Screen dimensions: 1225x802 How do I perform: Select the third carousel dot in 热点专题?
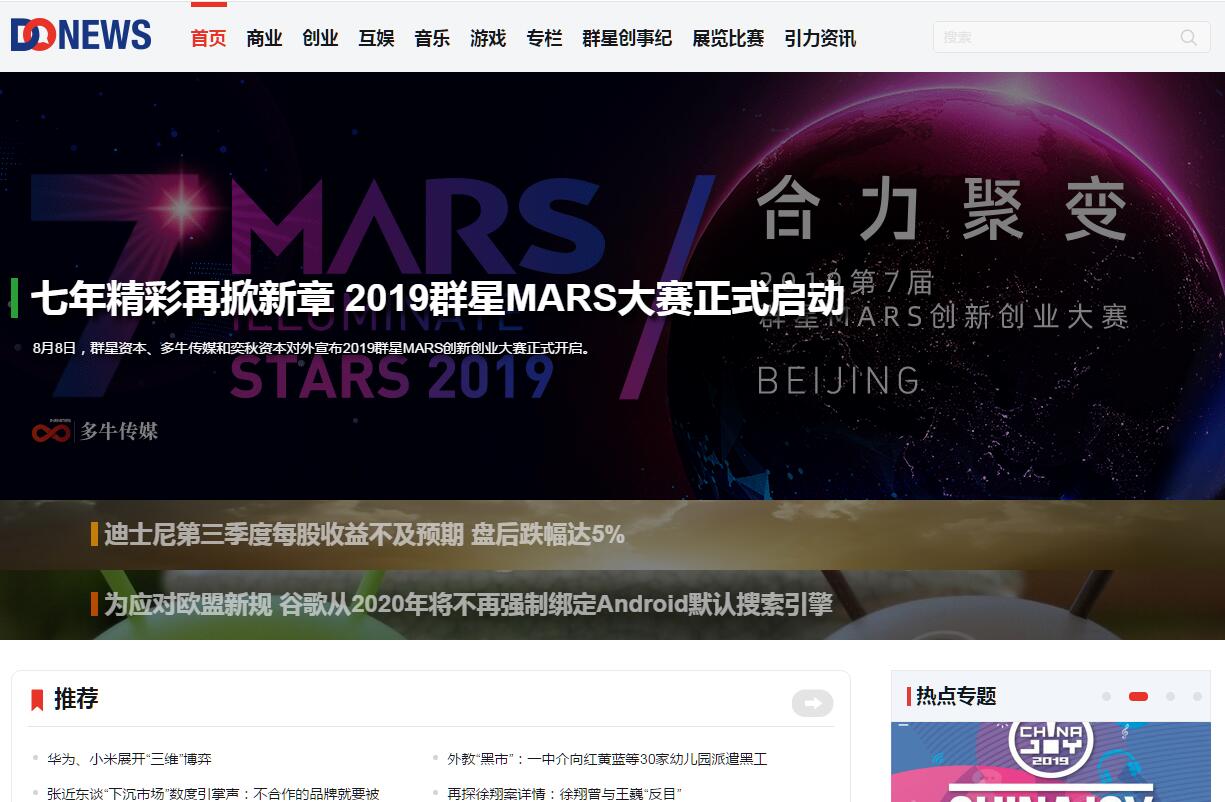(1170, 696)
